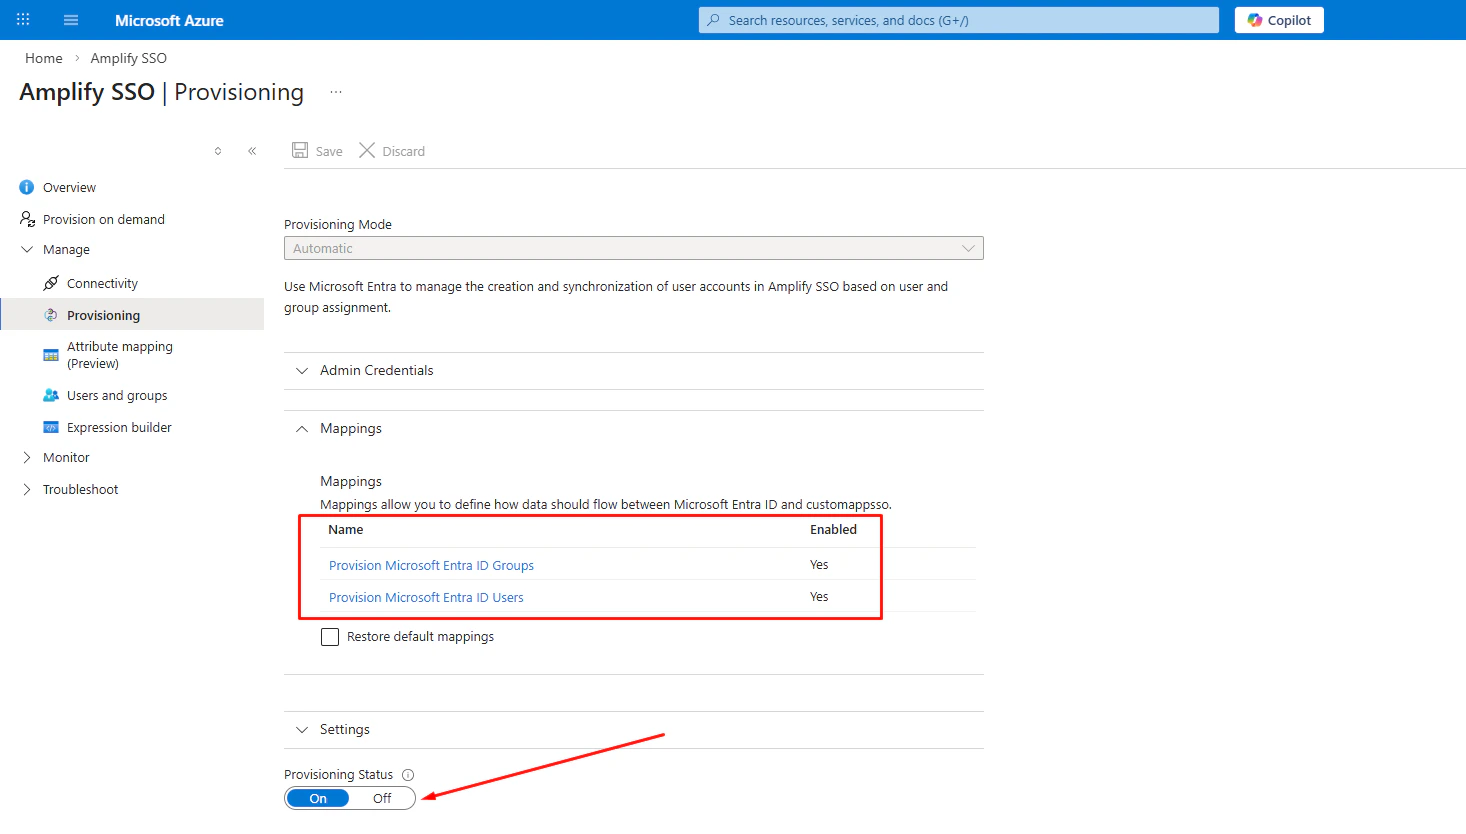Click the Provisioning Status info icon
Image resolution: width=1466 pixels, height=834 pixels.
(408, 775)
